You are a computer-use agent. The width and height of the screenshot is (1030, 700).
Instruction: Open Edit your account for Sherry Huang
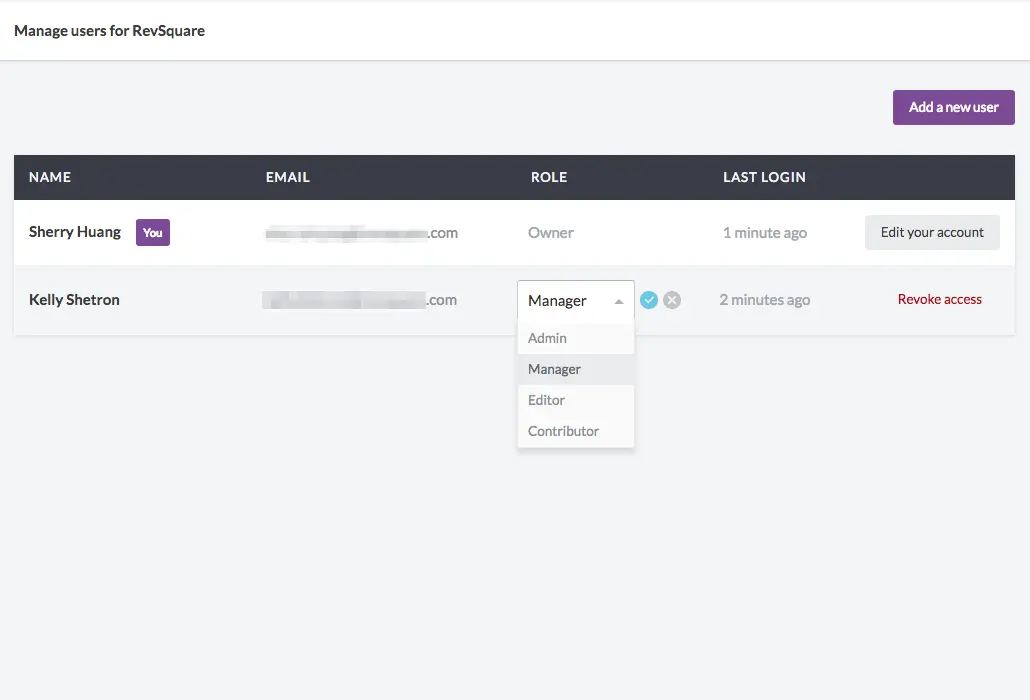point(932,232)
